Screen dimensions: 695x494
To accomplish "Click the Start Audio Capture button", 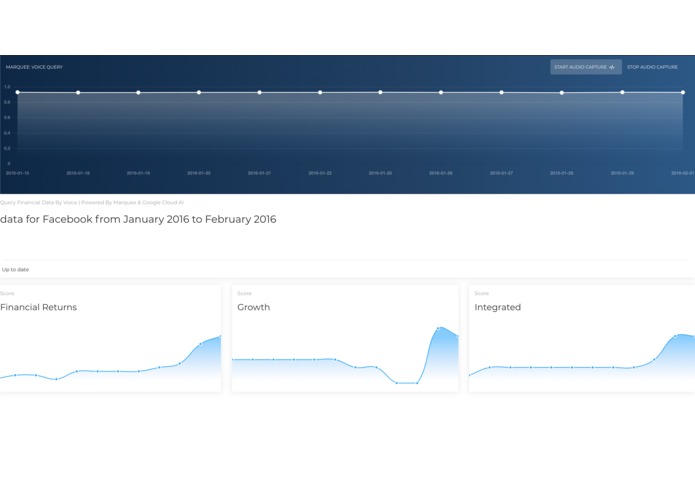I will point(586,67).
